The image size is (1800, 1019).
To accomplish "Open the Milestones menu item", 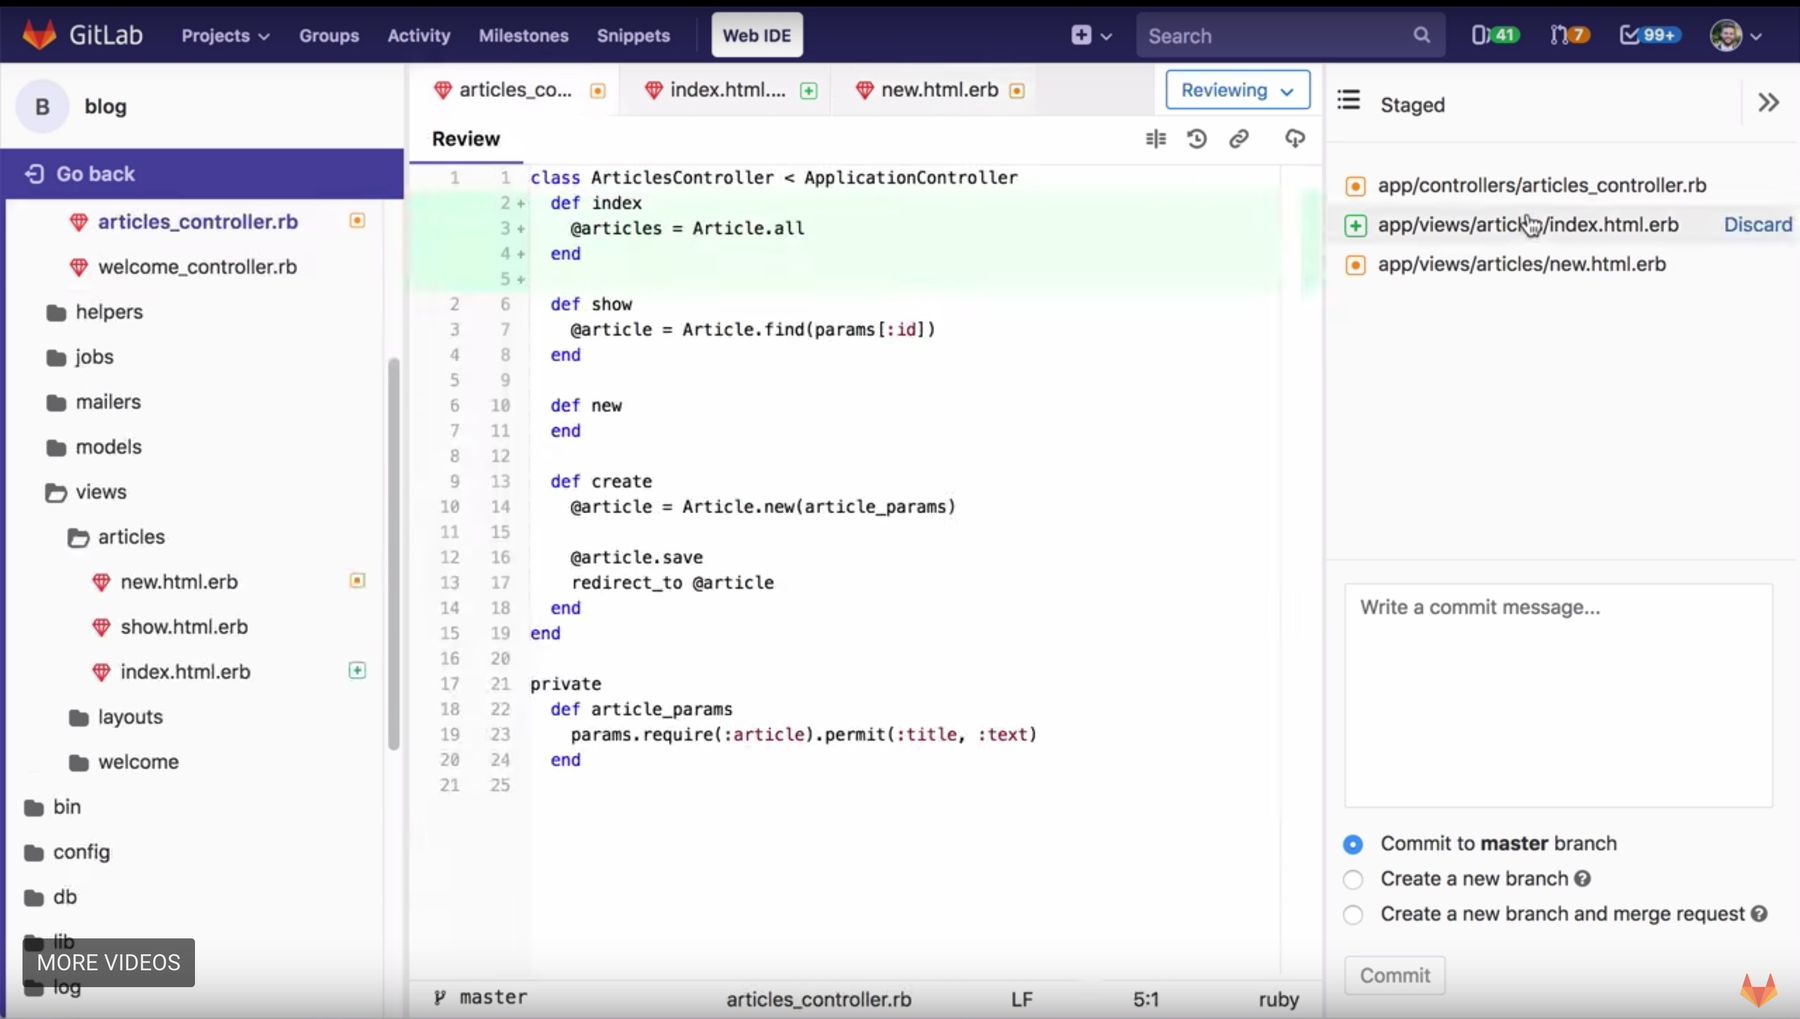I will [x=523, y=35].
